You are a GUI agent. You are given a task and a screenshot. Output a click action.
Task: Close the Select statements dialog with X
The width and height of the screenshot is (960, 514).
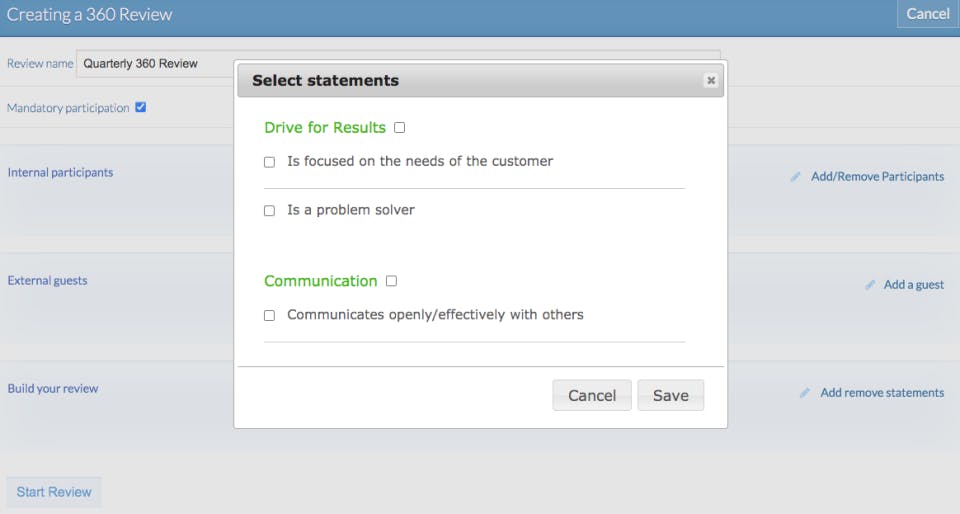tap(710, 81)
